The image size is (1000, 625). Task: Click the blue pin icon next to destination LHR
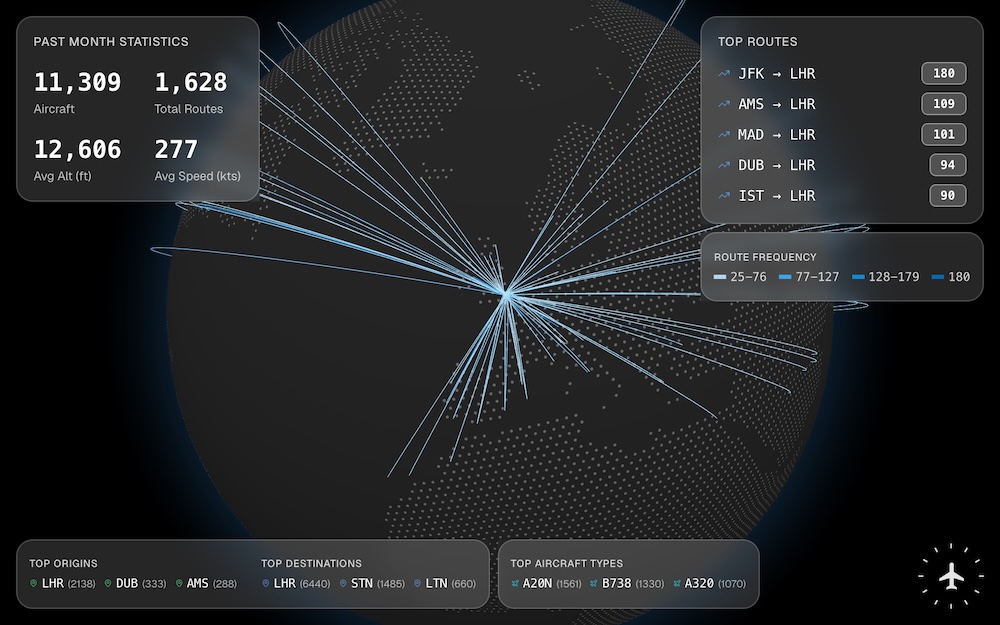265,584
